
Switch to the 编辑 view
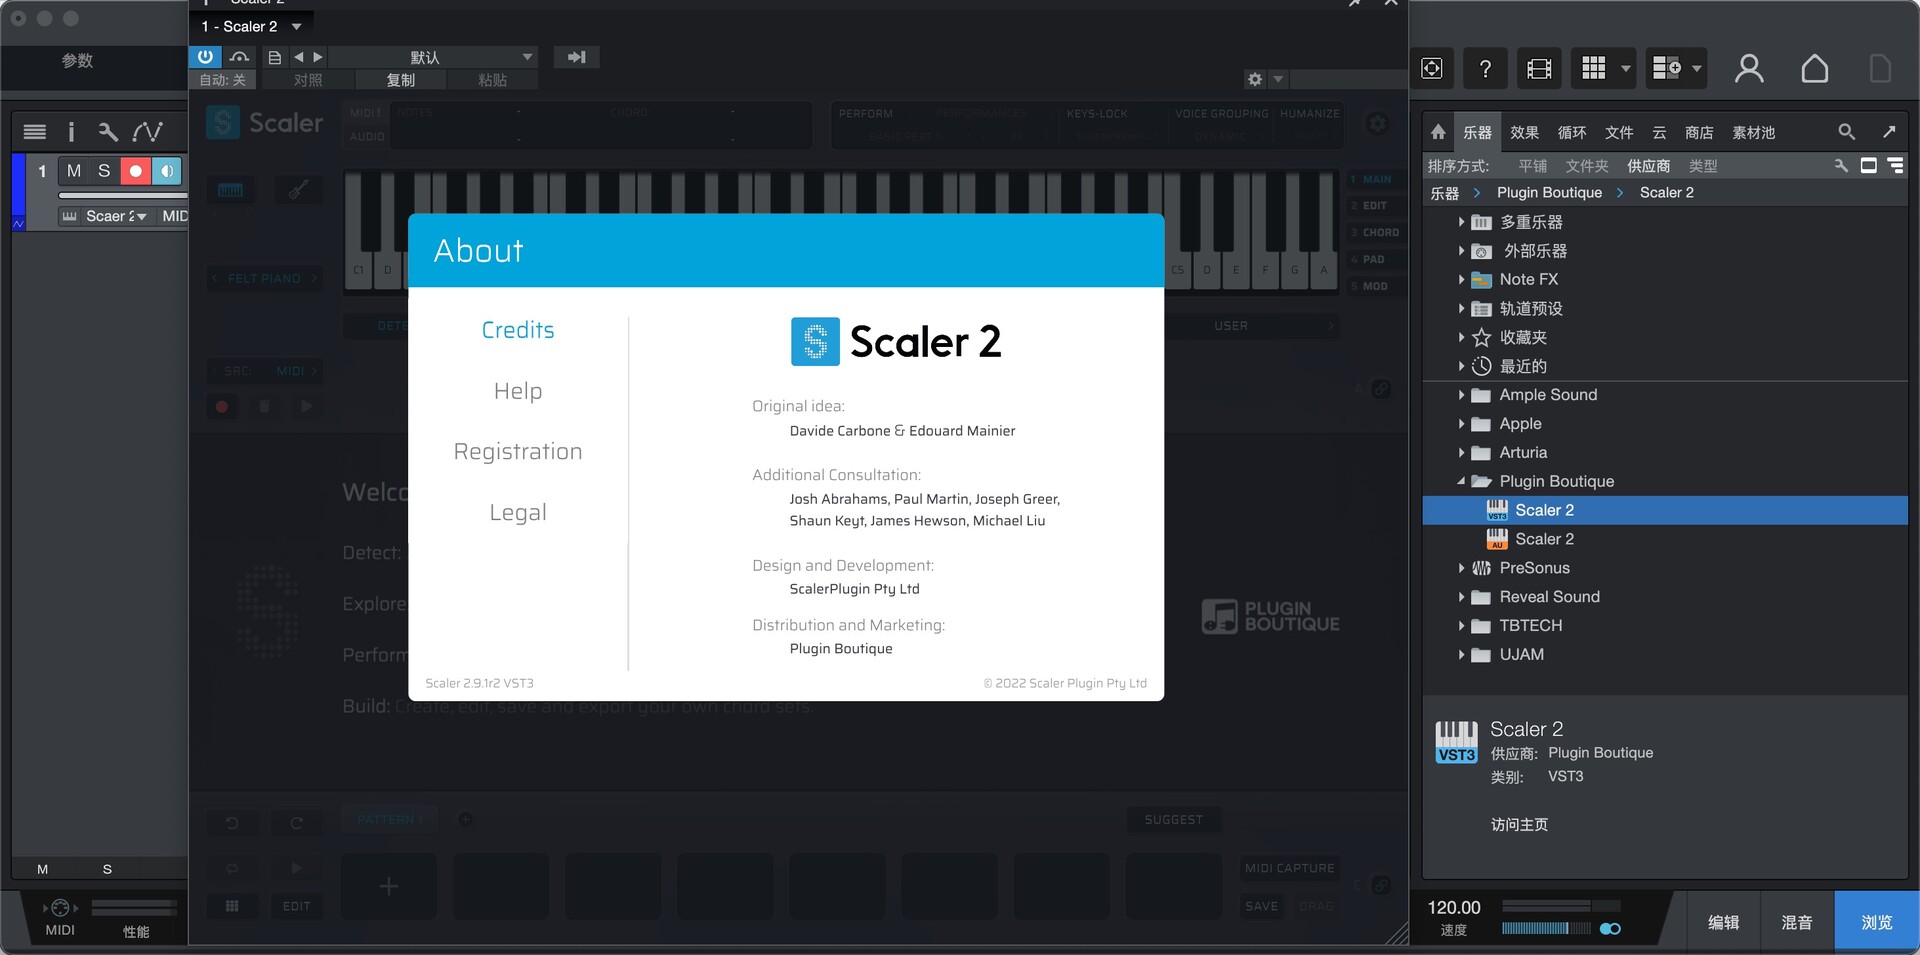1723,922
